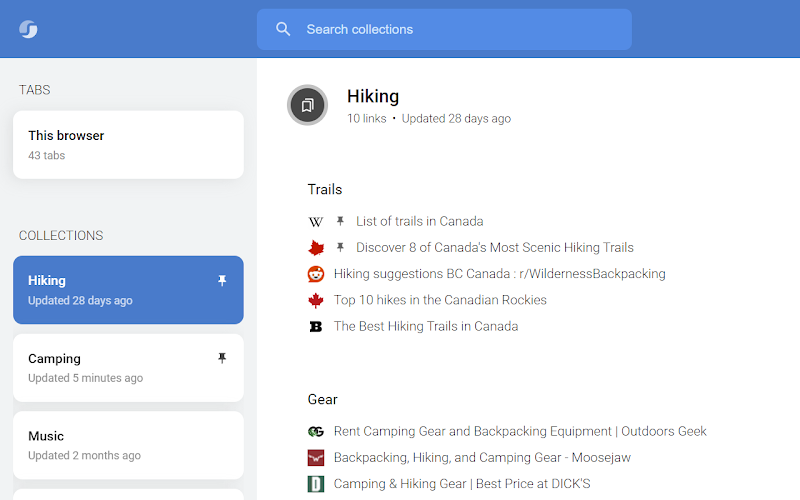Click Wikipedia favicon of List of trails
This screenshot has width=800, height=500.
(316, 222)
